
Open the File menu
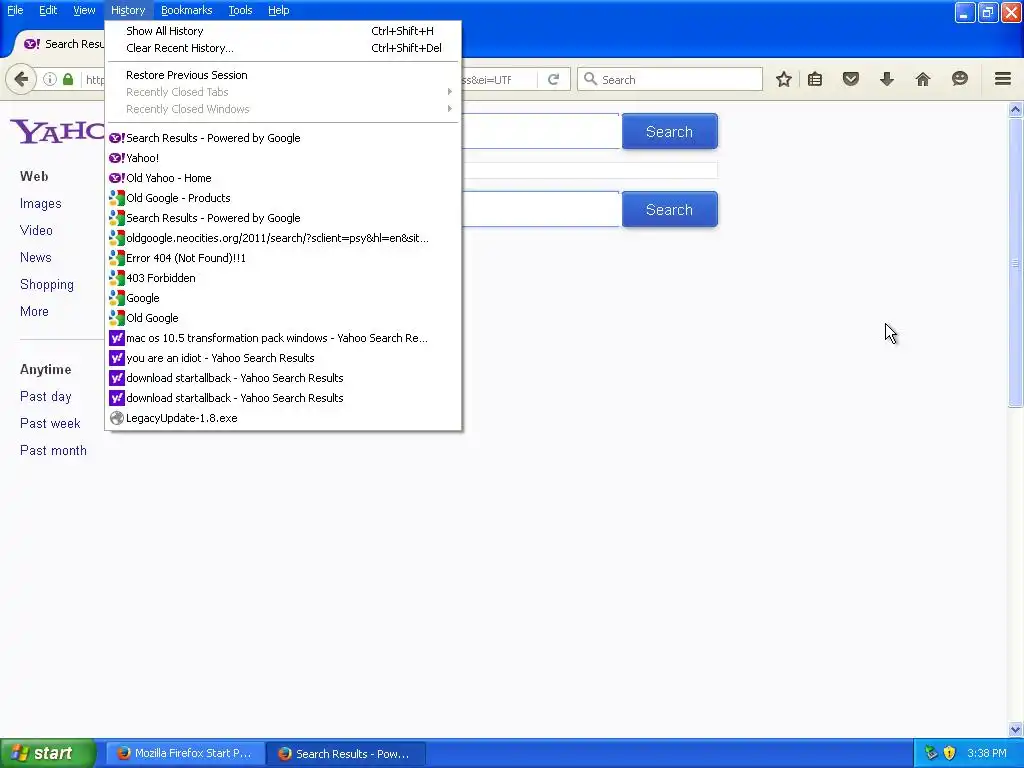click(15, 10)
